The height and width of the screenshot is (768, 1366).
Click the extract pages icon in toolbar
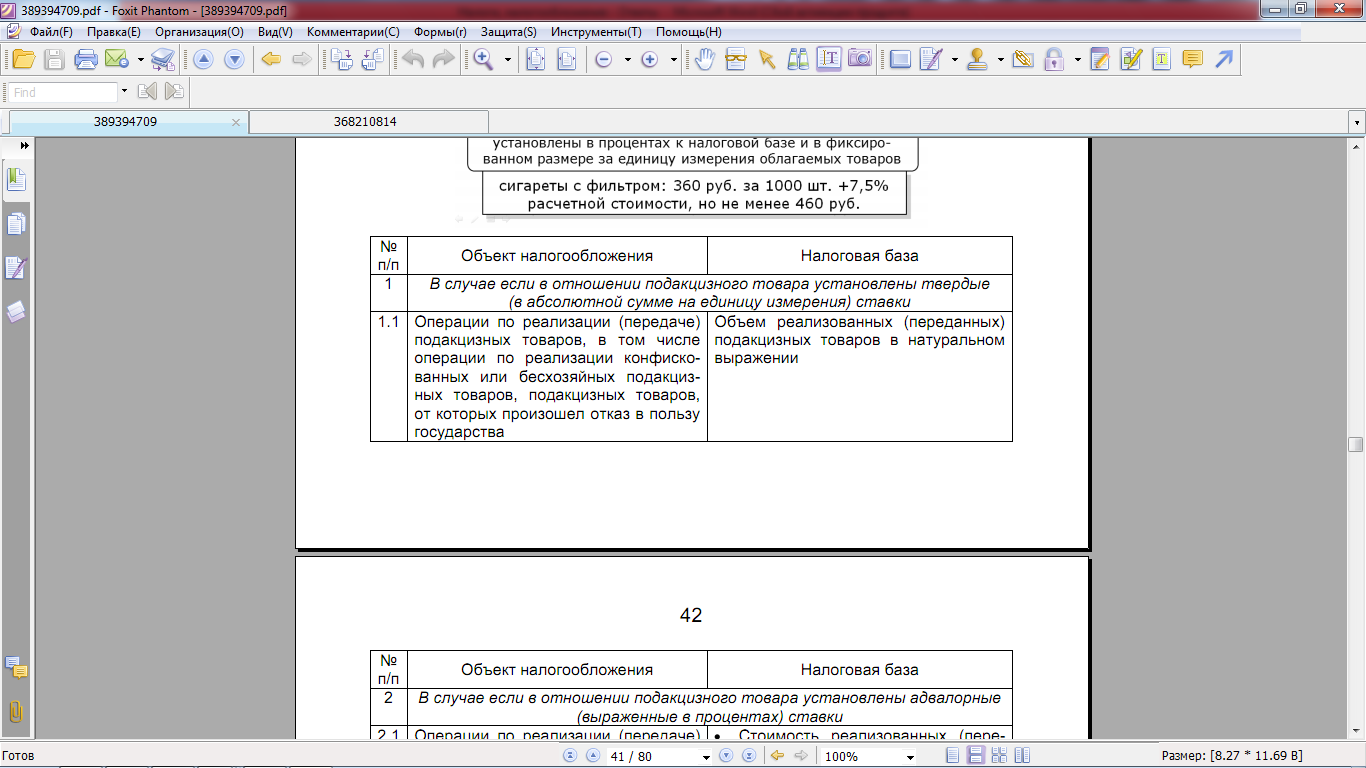pyautogui.click(x=373, y=59)
